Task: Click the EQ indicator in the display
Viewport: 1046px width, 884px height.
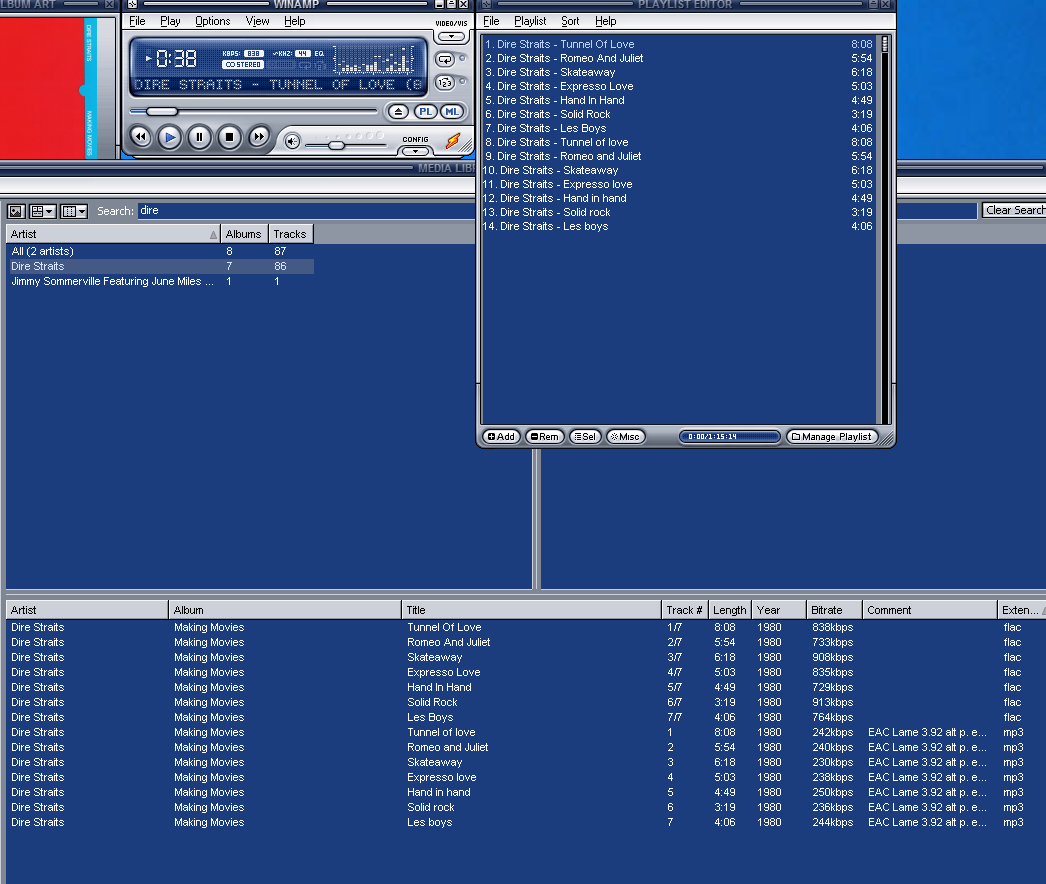Action: pyautogui.click(x=319, y=53)
